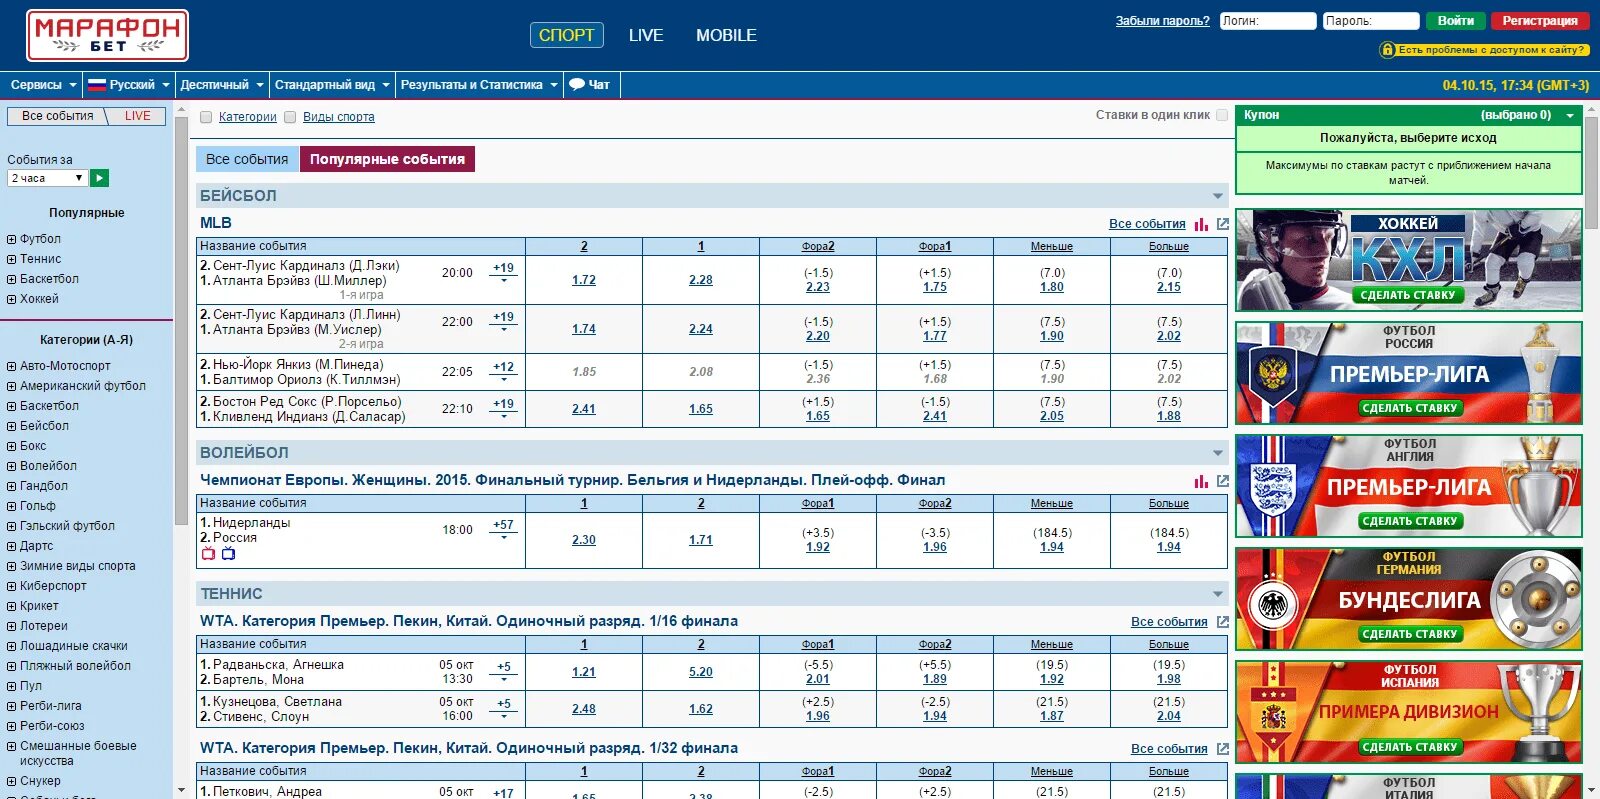
Task: Click Логин input field
Action: pos(1268,21)
